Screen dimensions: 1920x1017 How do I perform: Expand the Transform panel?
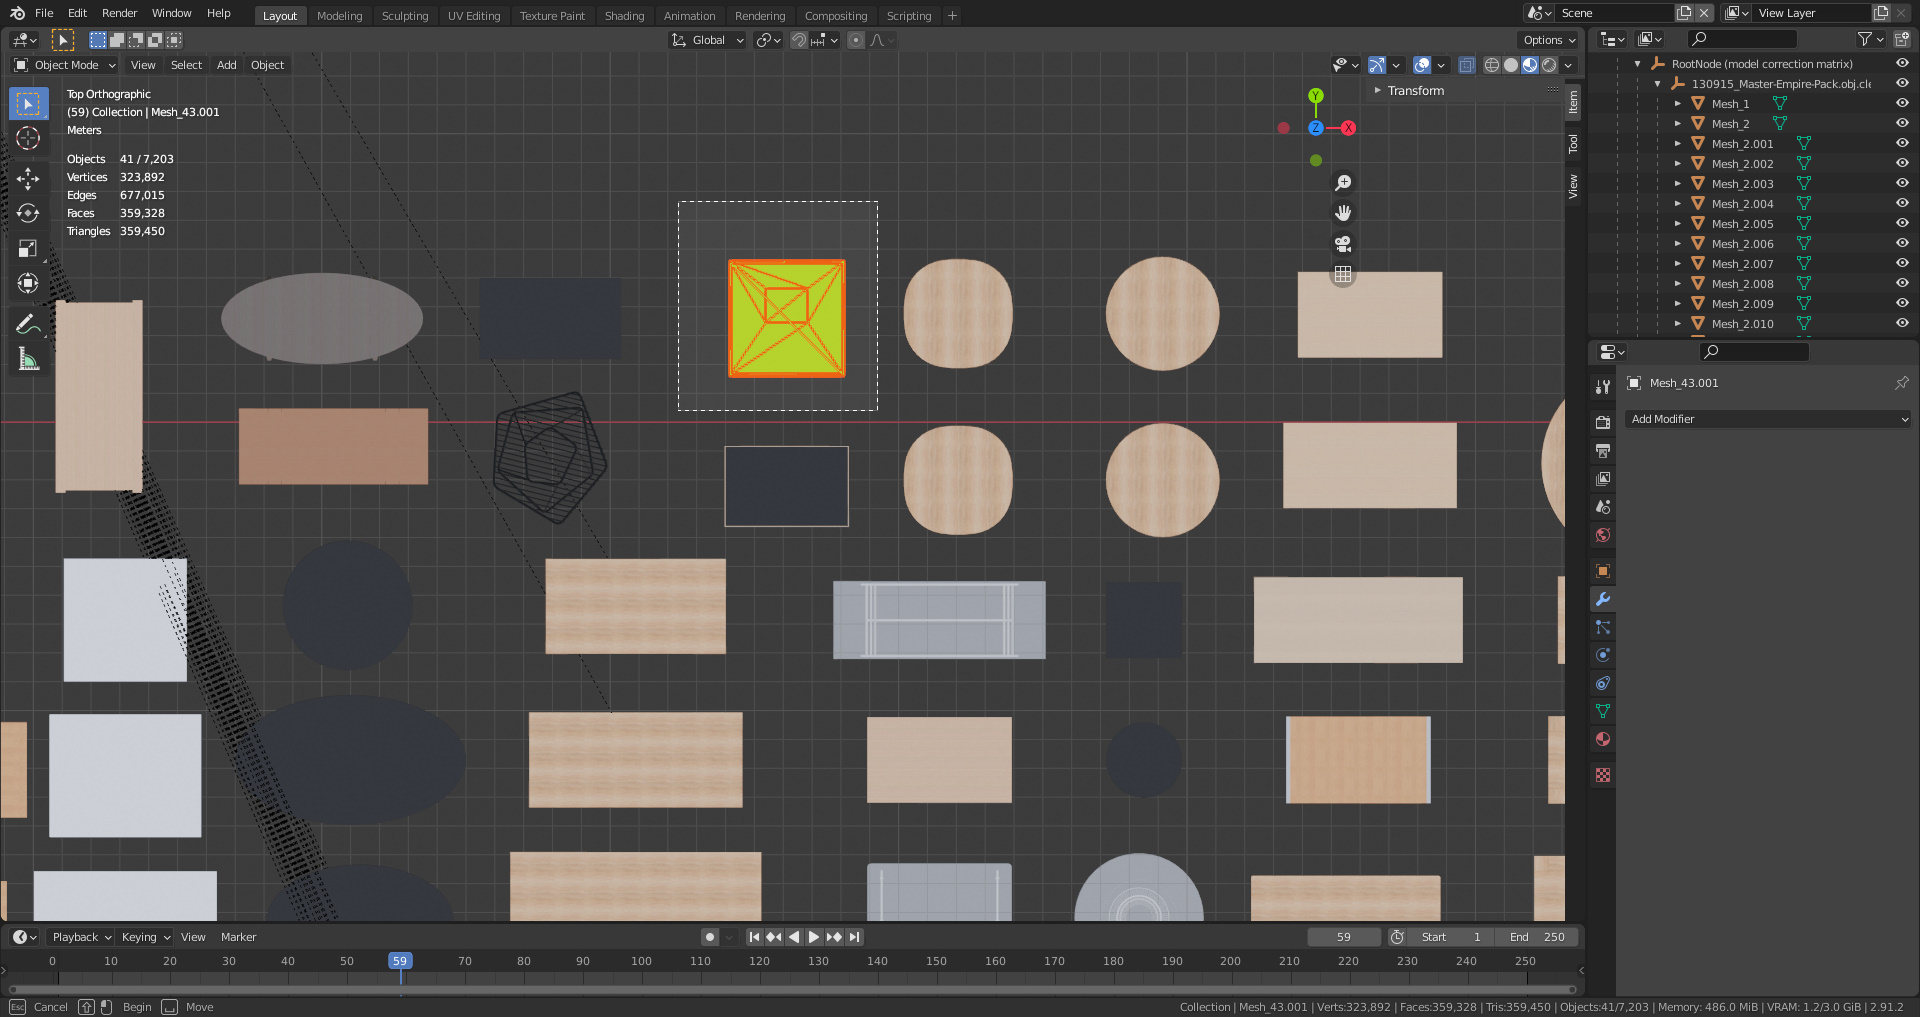[x=1414, y=90]
